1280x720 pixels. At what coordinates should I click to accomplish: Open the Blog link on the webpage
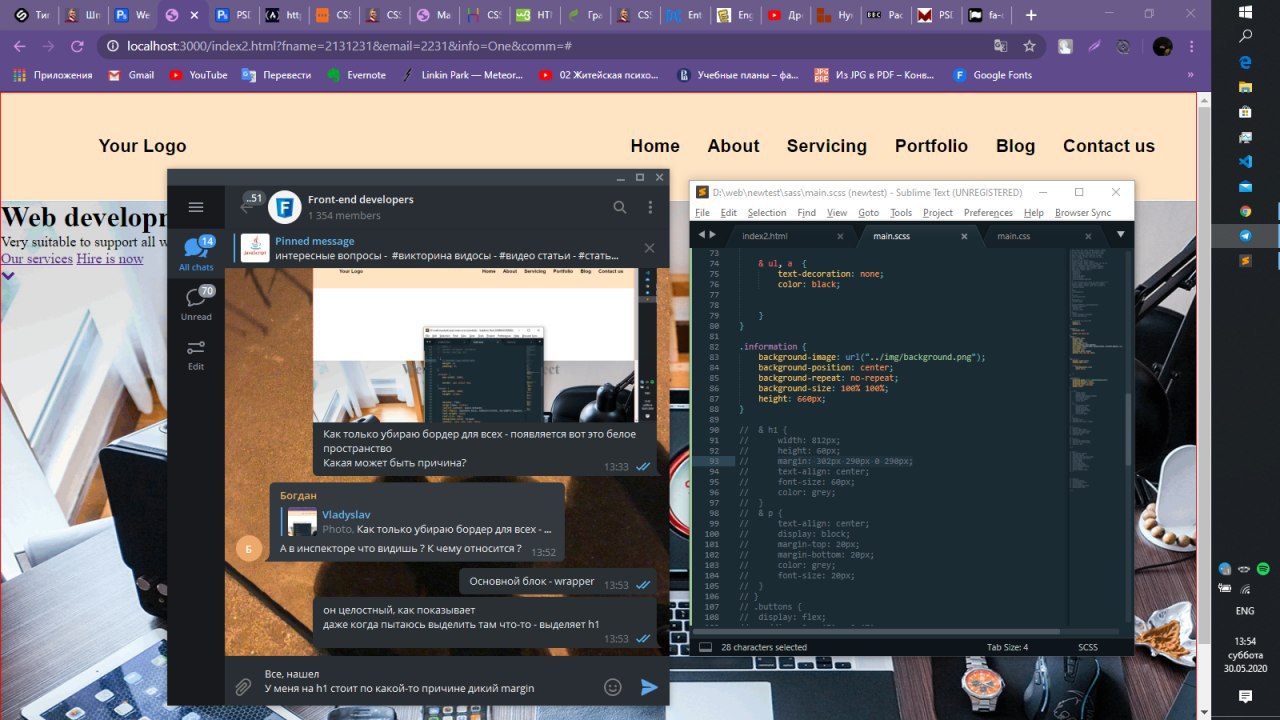pos(1015,146)
